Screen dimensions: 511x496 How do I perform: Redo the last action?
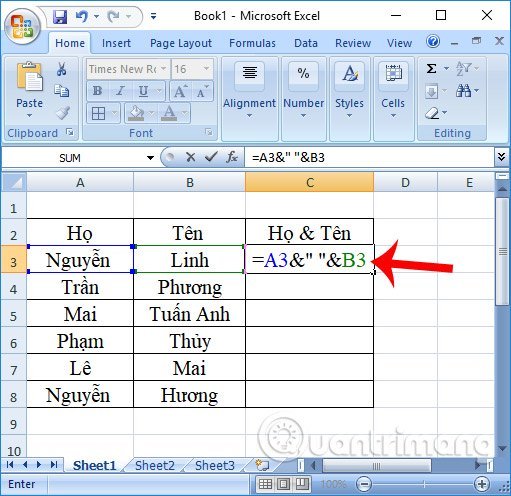(x=113, y=16)
